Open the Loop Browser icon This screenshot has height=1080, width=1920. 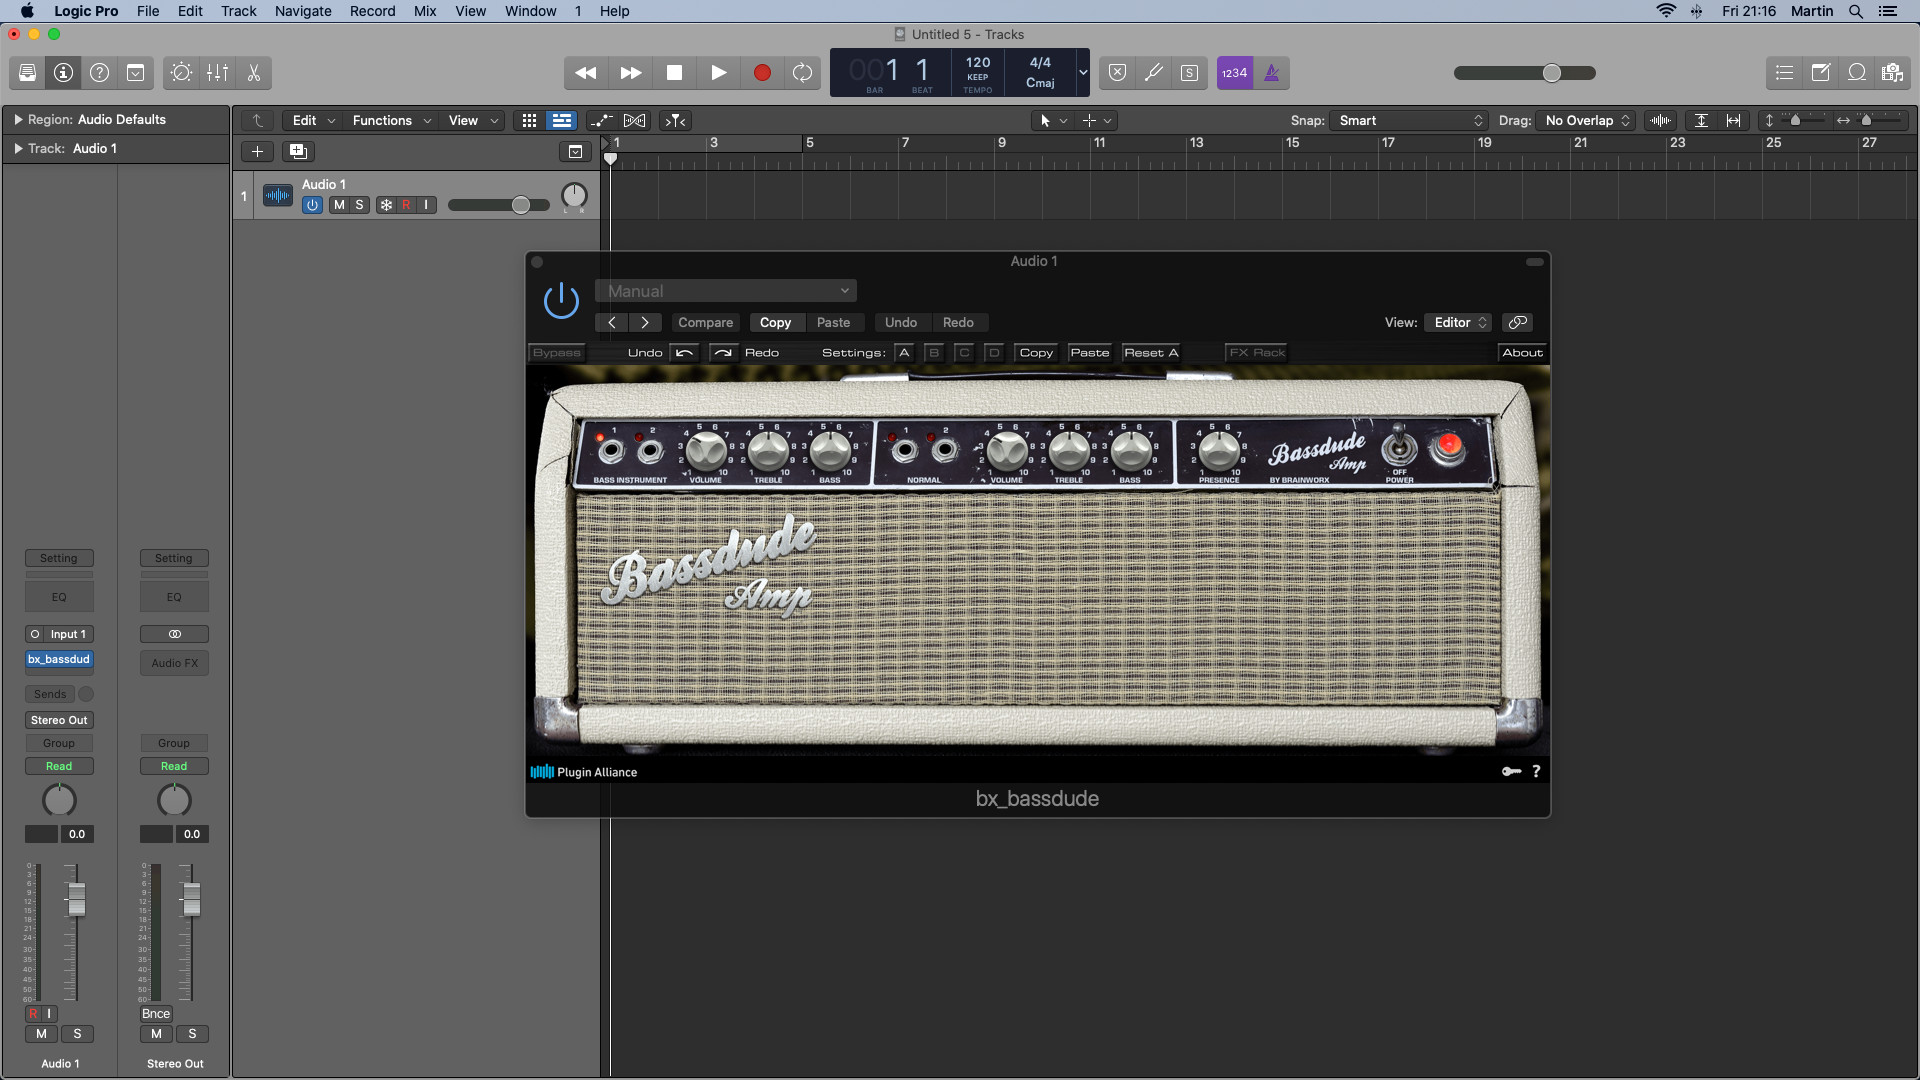(1856, 73)
